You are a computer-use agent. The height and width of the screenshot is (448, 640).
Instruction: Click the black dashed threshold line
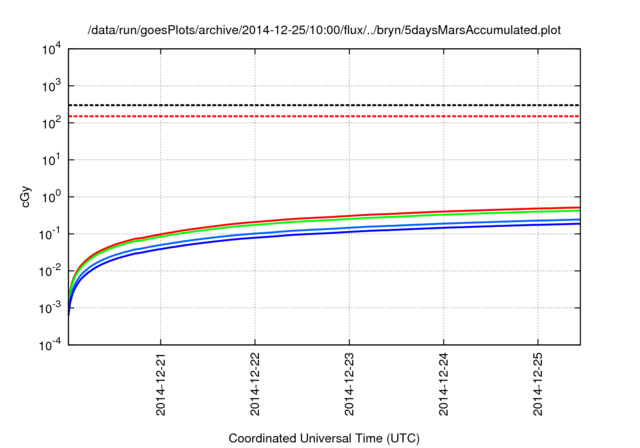coord(324,105)
